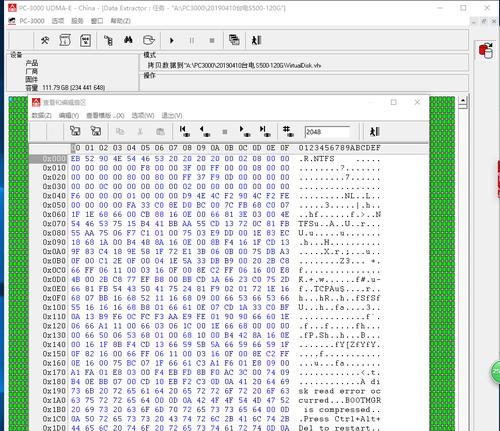Click the cascading windows icon
Image resolution: width=500 pixels, height=431 pixels.
234,40
